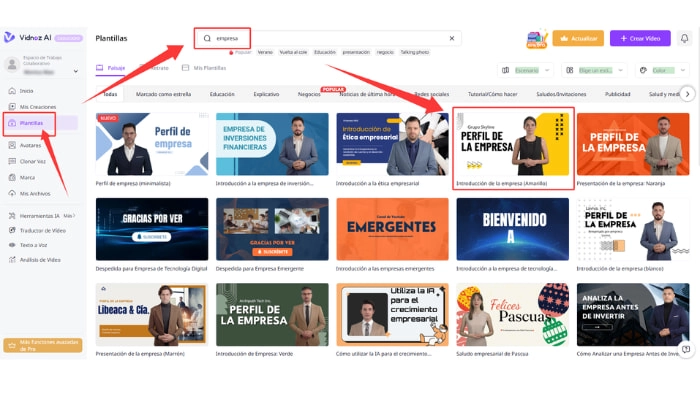Click the presentación suggestion tag

(356, 52)
